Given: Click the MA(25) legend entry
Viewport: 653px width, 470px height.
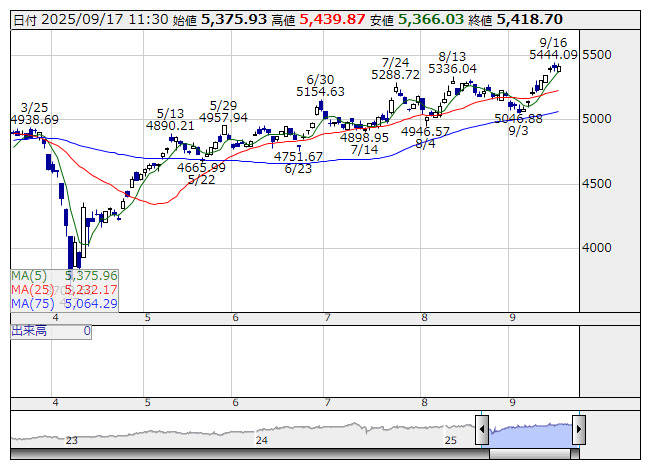Looking at the screenshot, I should 64,290.
